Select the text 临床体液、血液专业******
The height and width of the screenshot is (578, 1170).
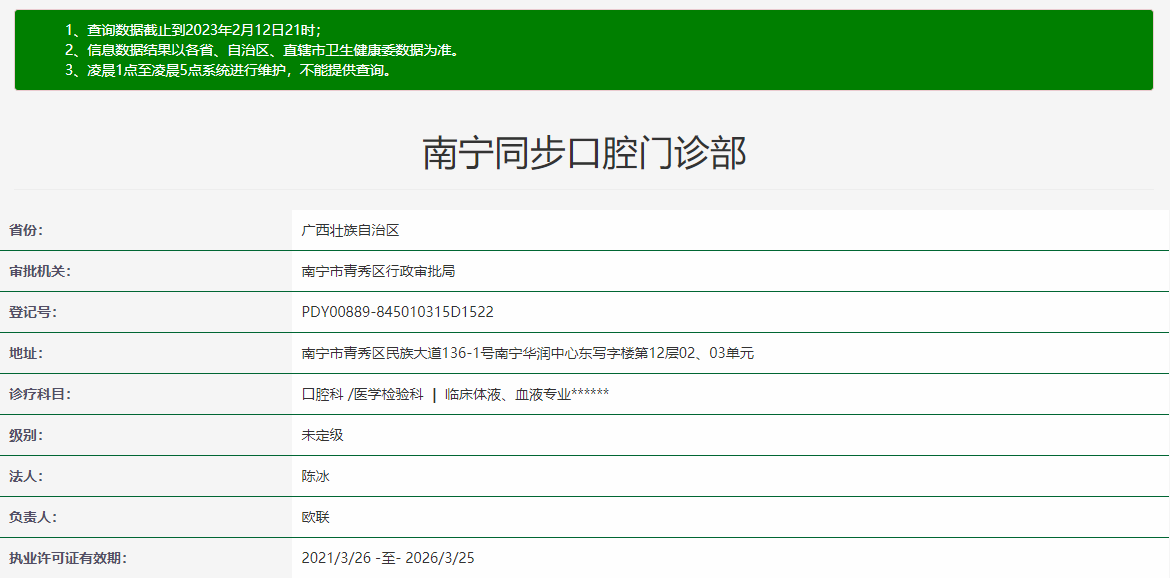(x=527, y=395)
